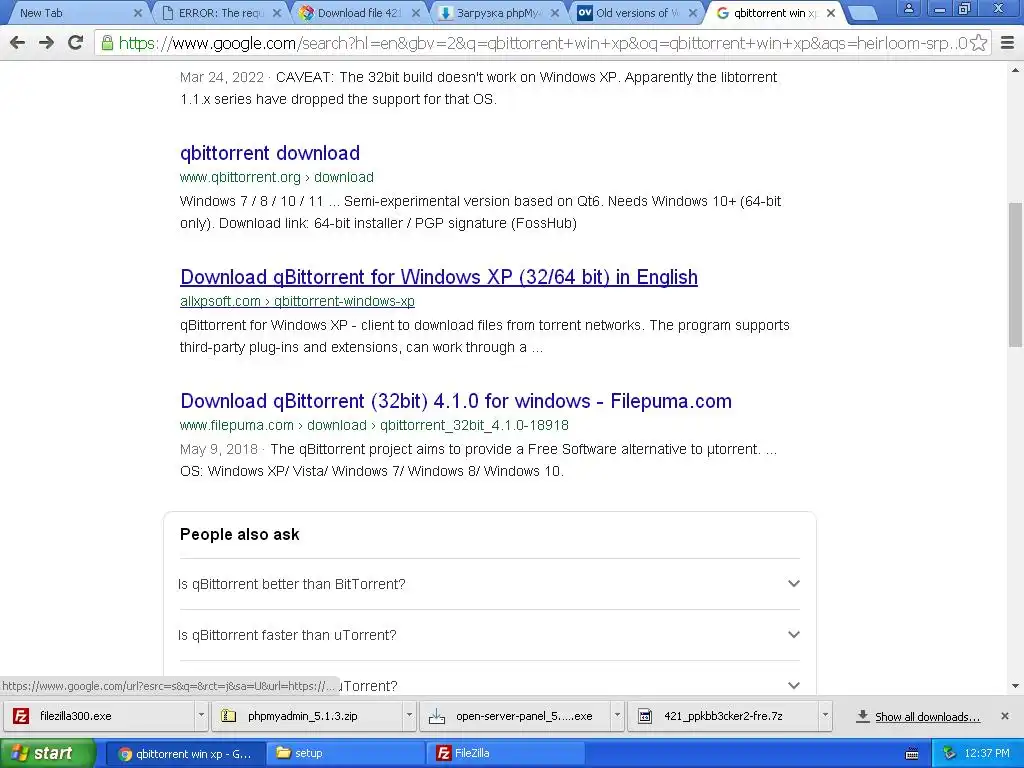Click the FileZilla icon on filezilla300.exe
The height and width of the screenshot is (768, 1024).
tap(21, 716)
